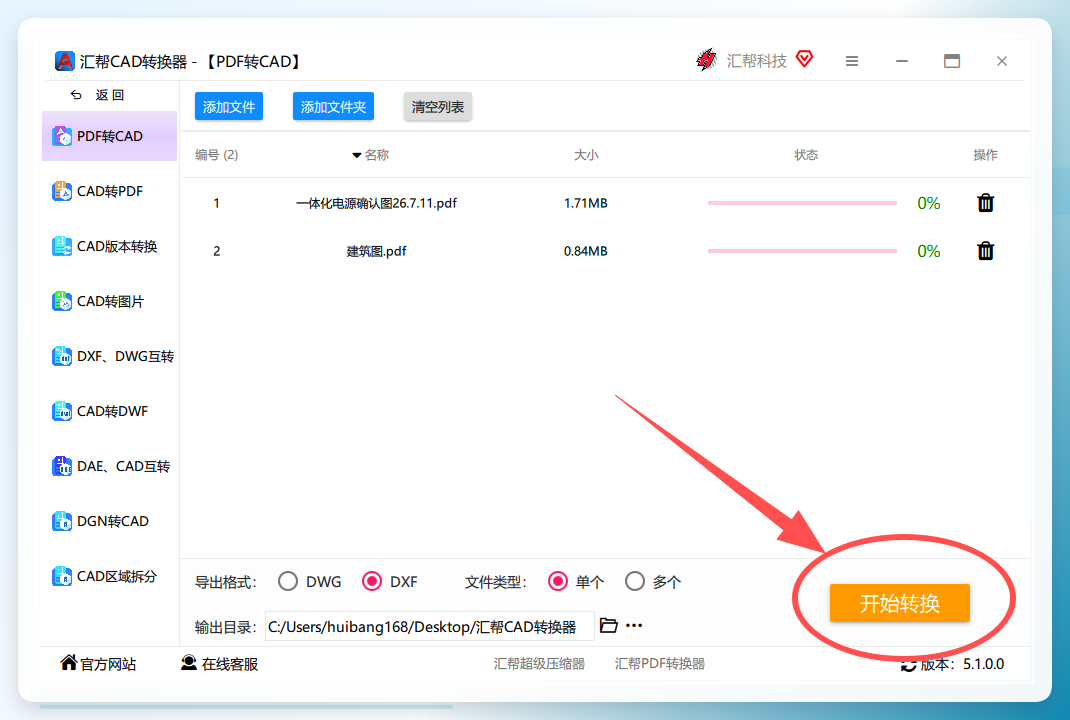Click the back arrow icon beside 返回

pyautogui.click(x=76, y=95)
